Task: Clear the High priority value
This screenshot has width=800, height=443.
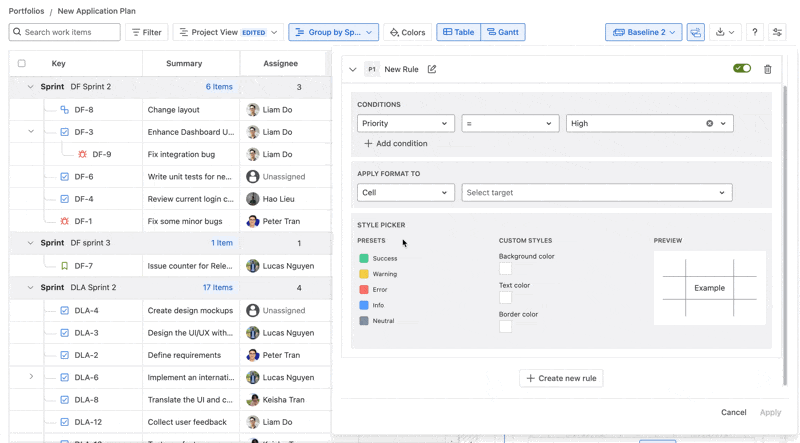Action: click(710, 124)
